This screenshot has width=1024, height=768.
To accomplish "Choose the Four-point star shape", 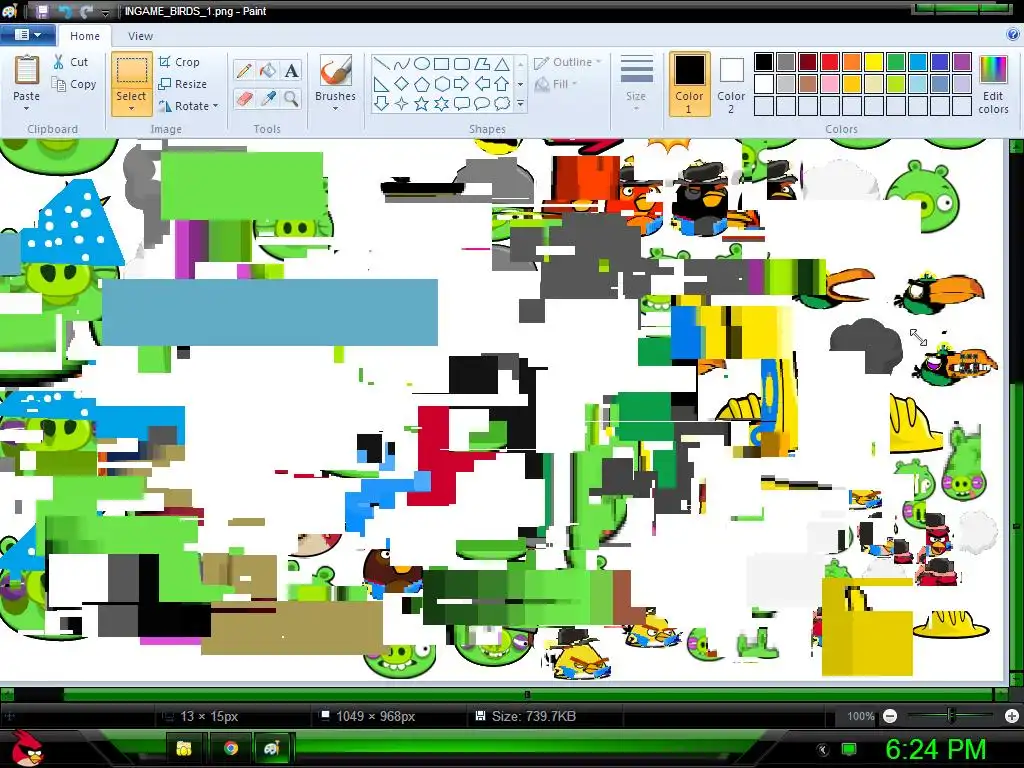I will 402,103.
